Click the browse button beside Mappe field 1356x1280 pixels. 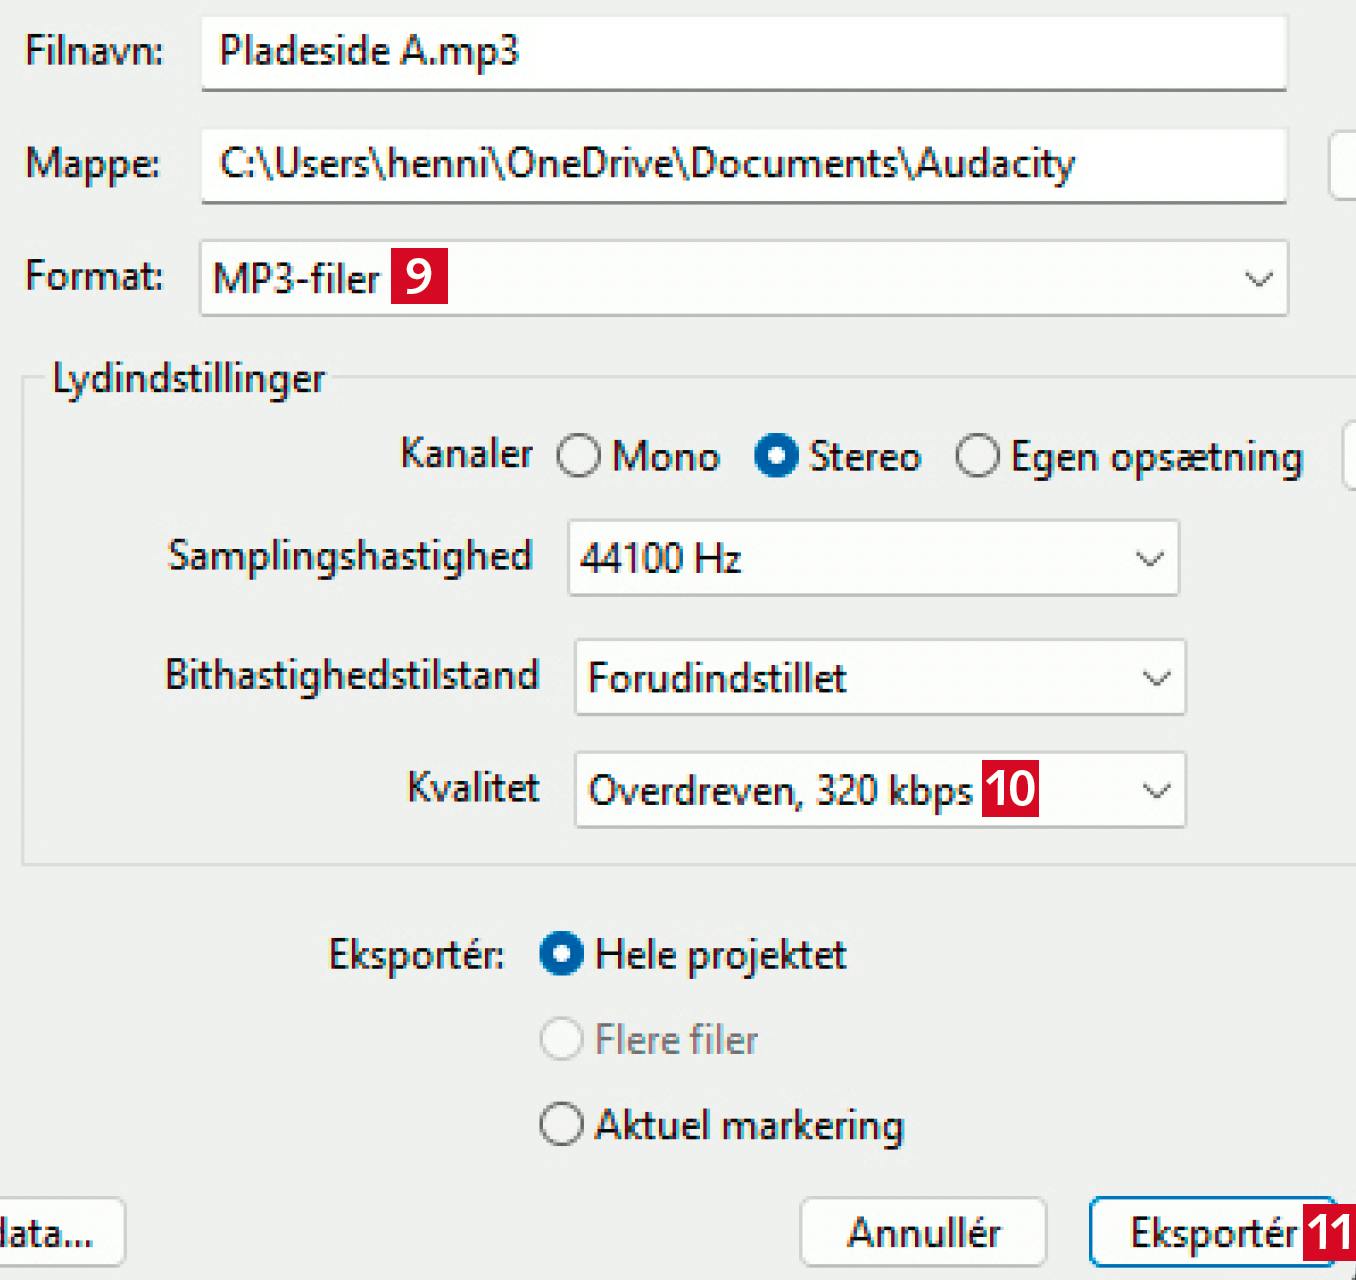pyautogui.click(x=1343, y=166)
